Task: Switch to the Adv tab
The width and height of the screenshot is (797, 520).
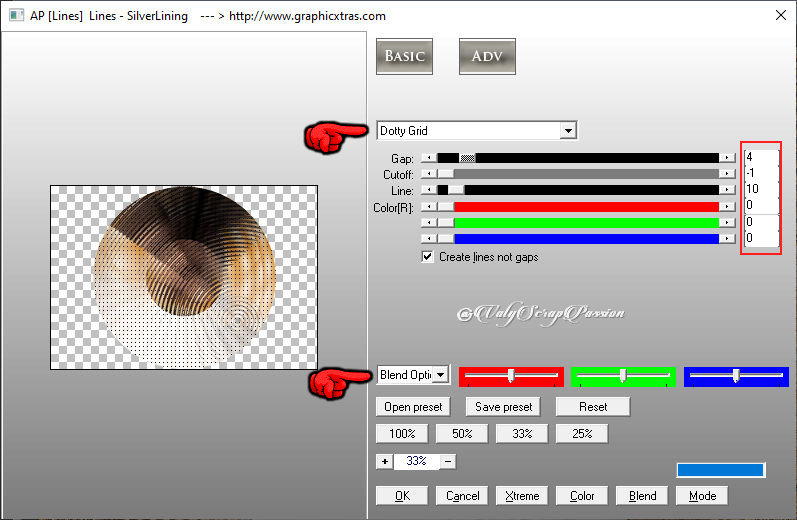Action: (486, 56)
